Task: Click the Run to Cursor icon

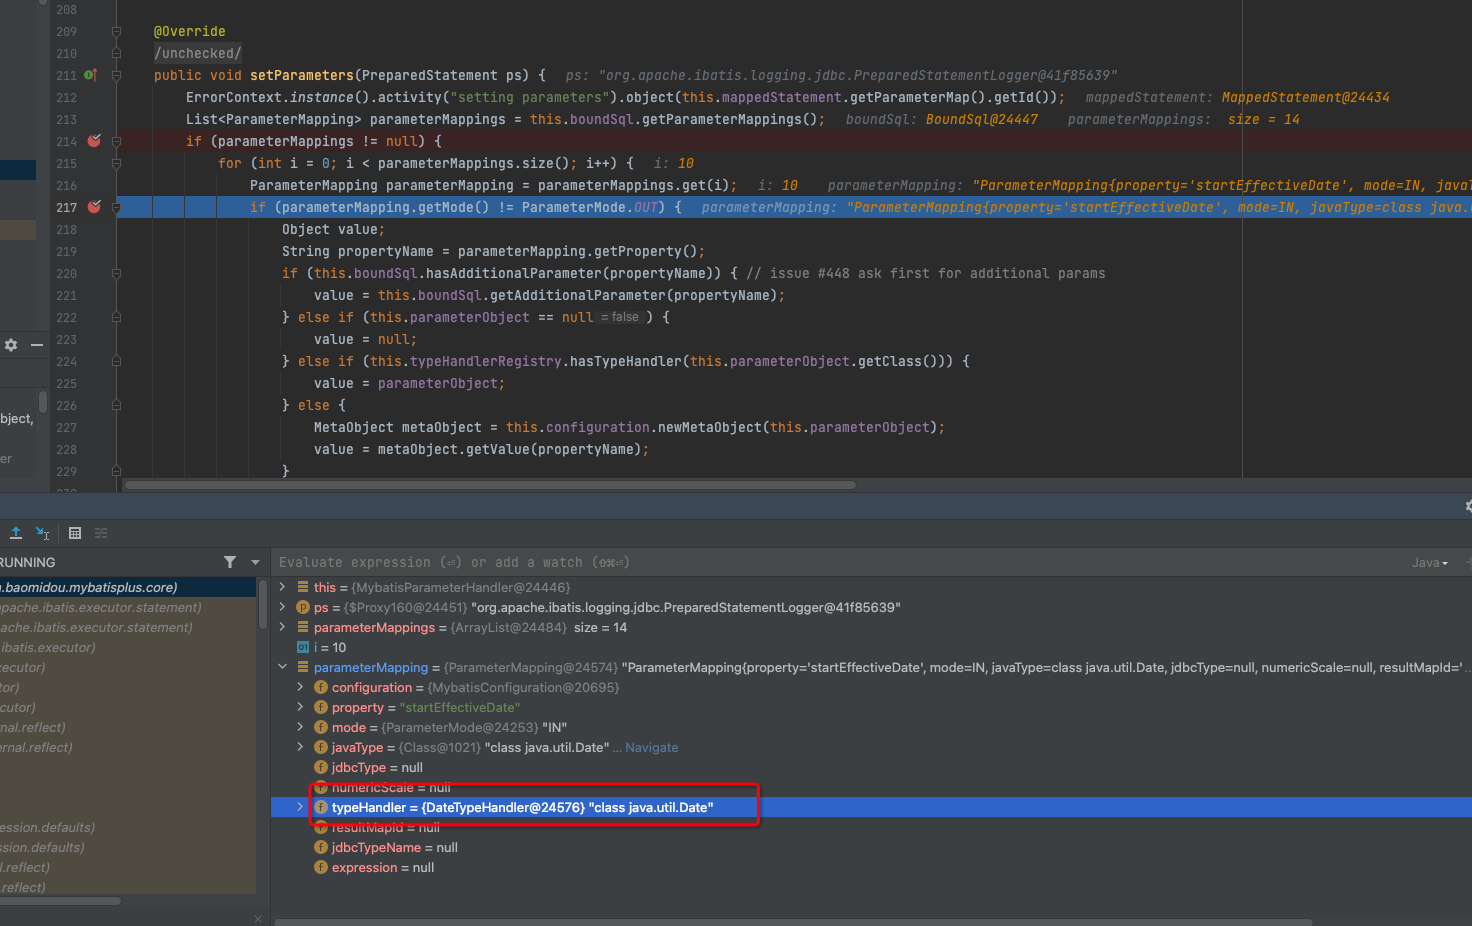Action: click(43, 533)
